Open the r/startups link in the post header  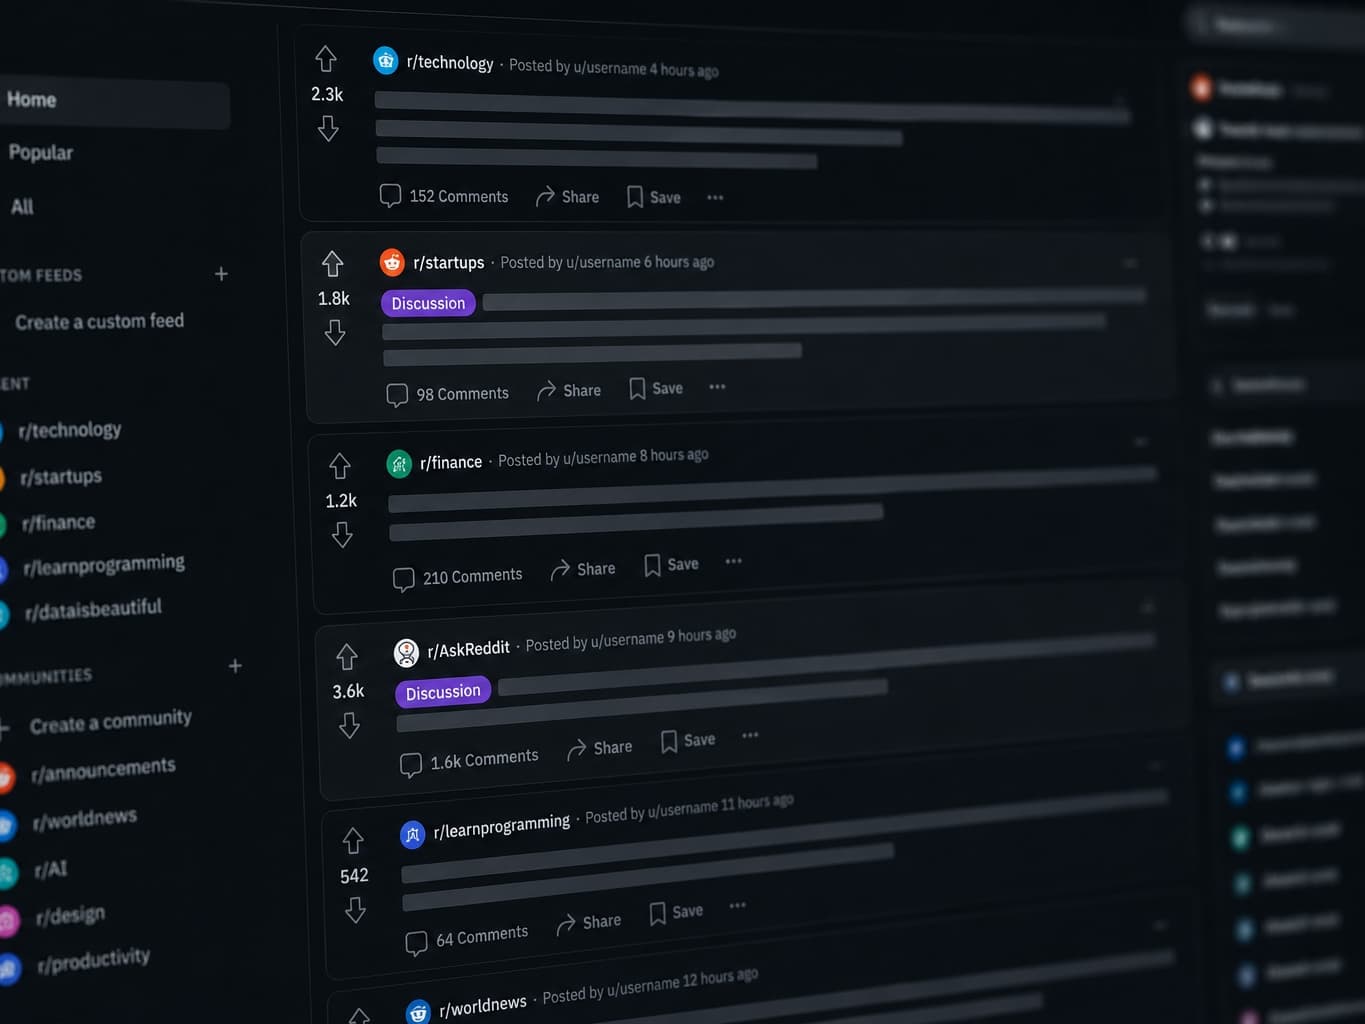point(449,263)
